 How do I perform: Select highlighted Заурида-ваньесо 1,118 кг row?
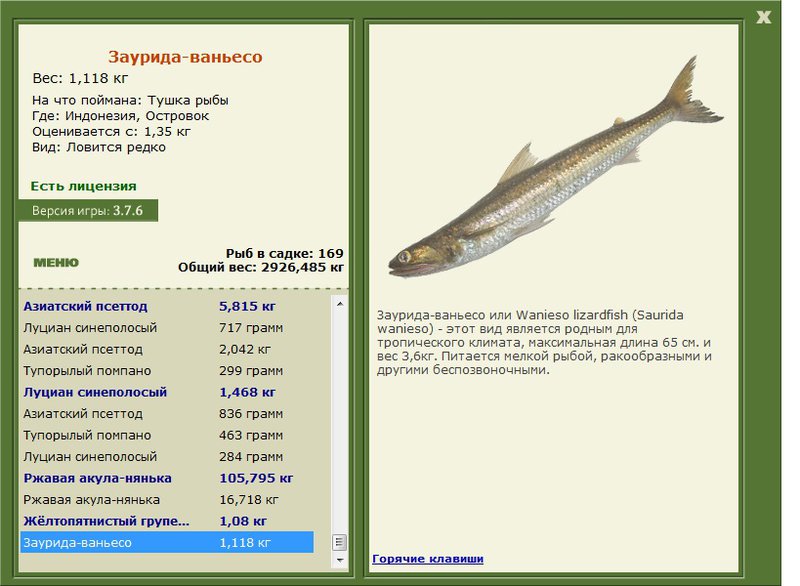click(167, 542)
